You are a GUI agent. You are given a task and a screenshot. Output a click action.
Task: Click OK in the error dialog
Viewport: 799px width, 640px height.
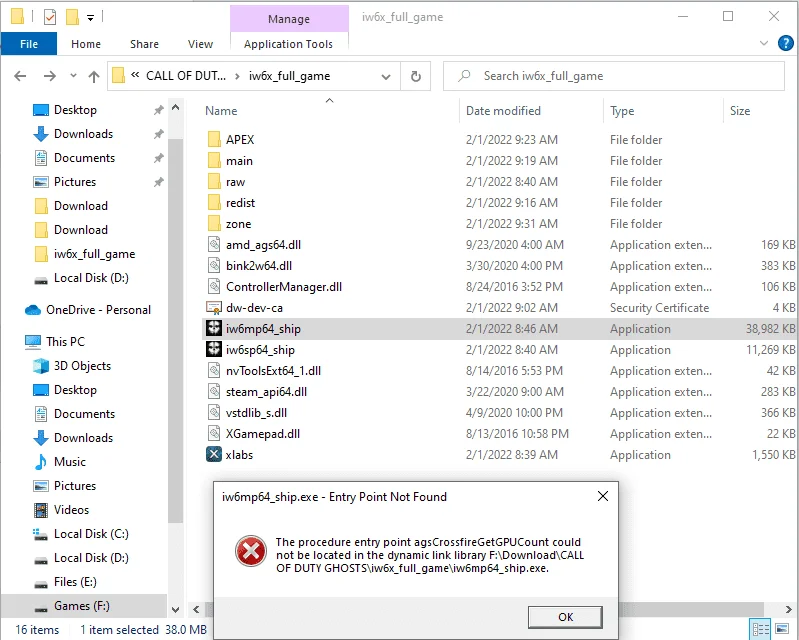coord(565,617)
